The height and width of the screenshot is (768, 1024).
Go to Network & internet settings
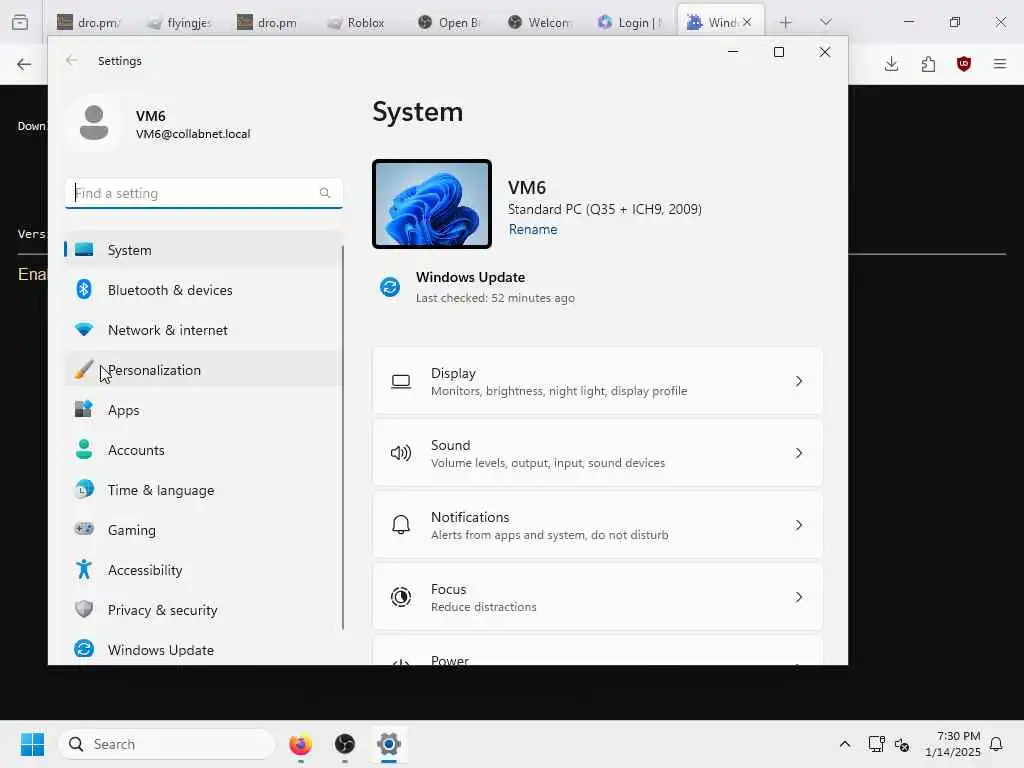(203, 330)
